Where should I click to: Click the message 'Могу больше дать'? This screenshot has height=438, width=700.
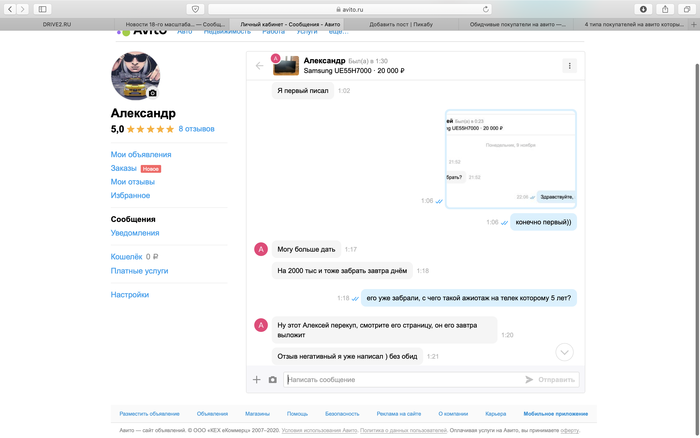click(x=306, y=249)
